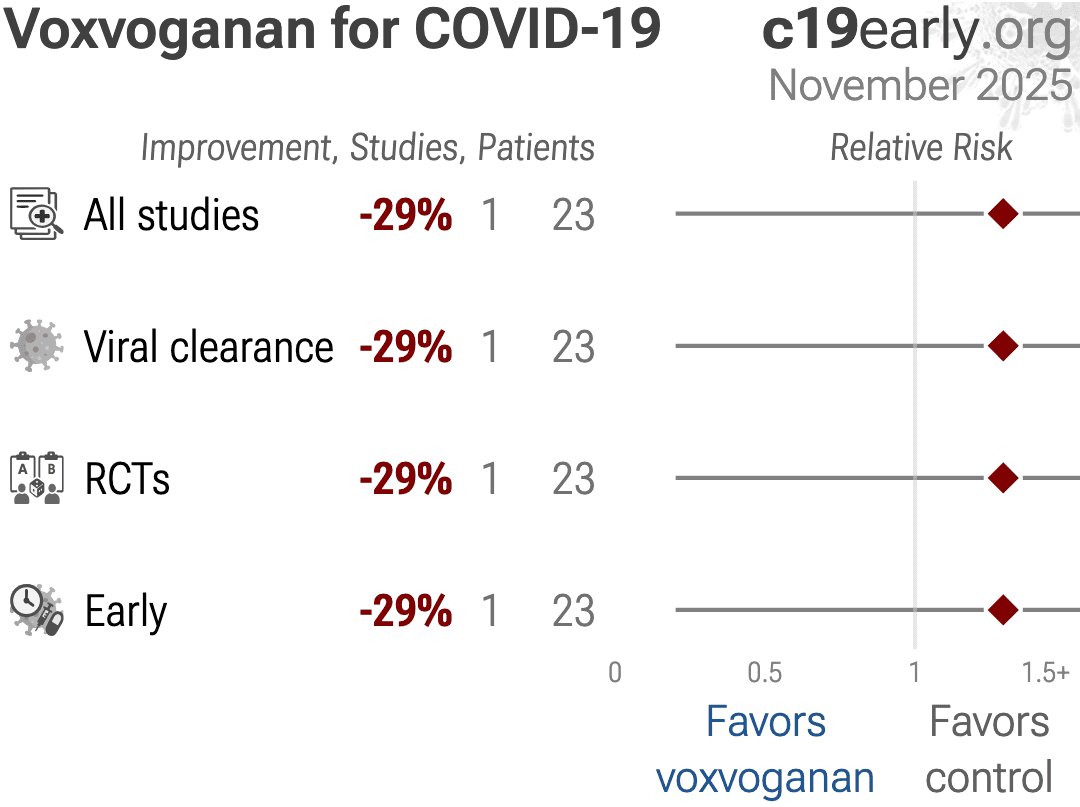Select the All studies row label

coord(171,215)
